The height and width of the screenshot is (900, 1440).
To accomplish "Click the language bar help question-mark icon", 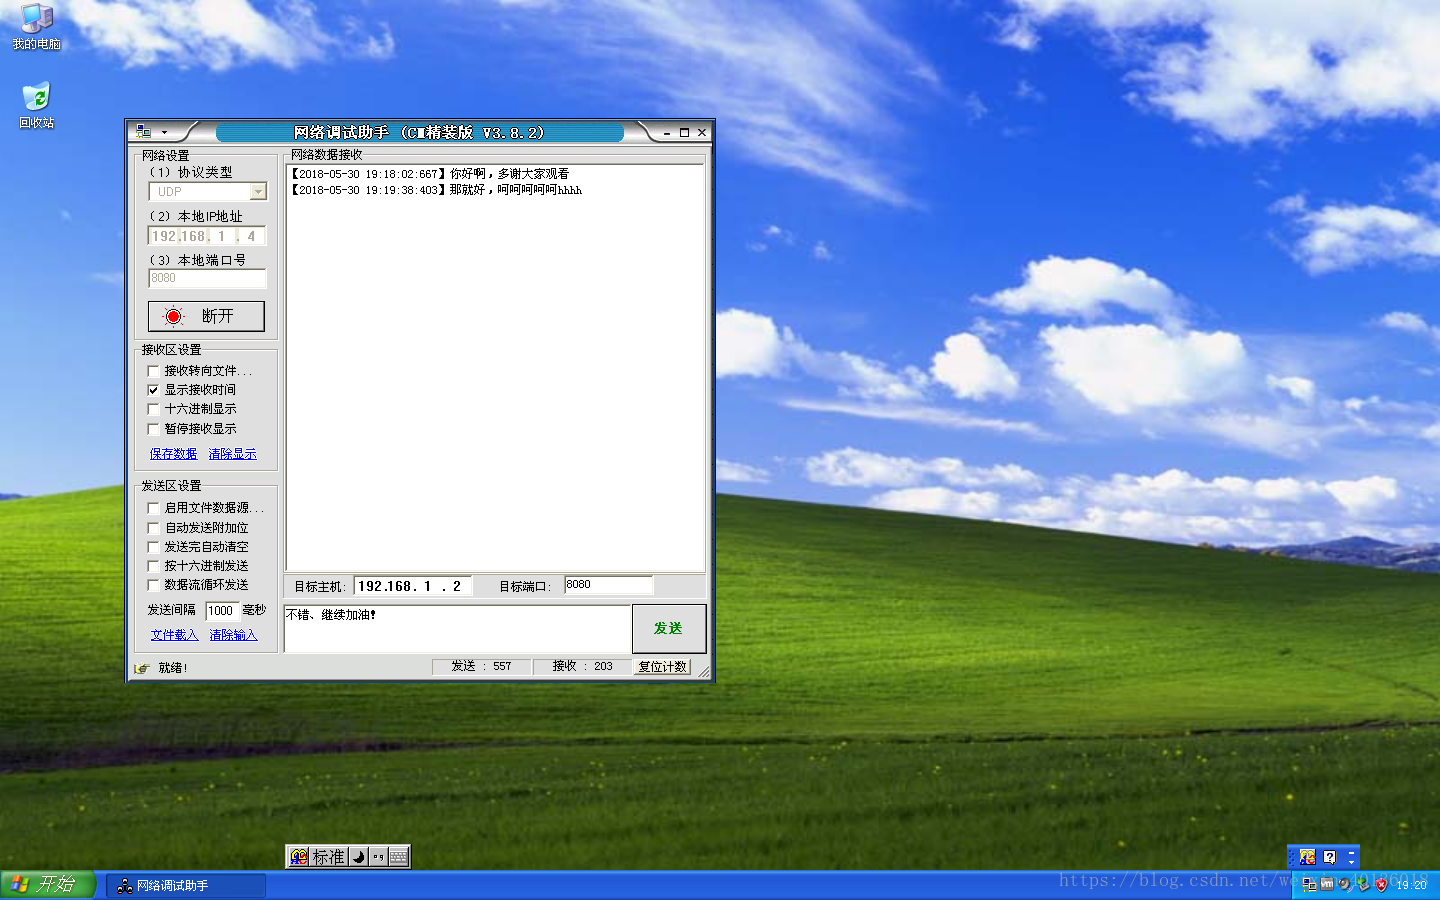I will click(1330, 857).
